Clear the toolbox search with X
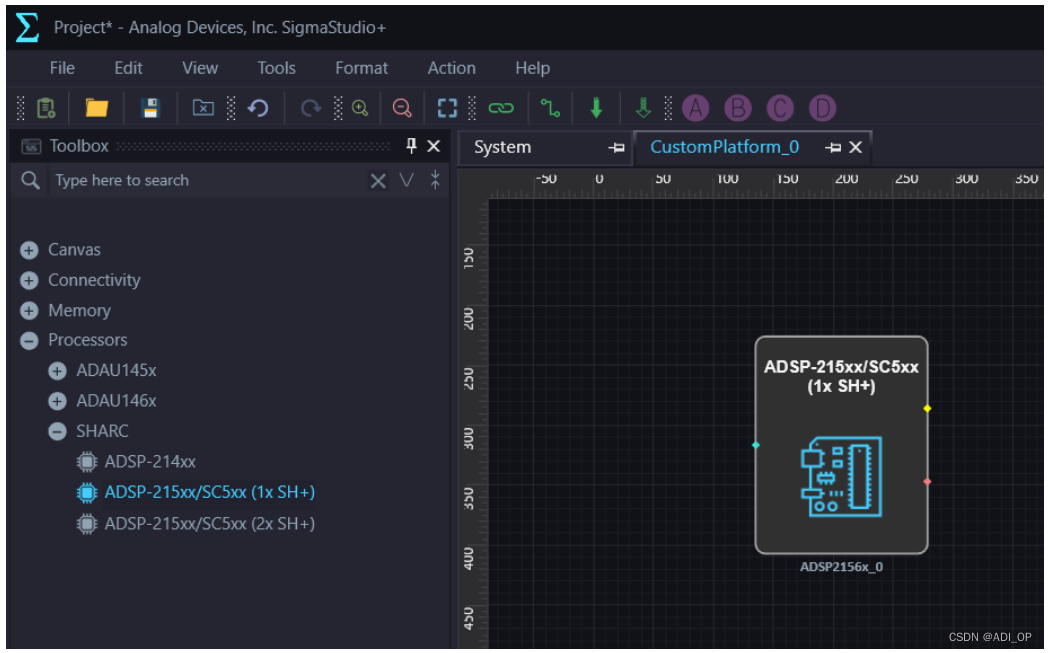This screenshot has height=653, width=1048. point(378,180)
